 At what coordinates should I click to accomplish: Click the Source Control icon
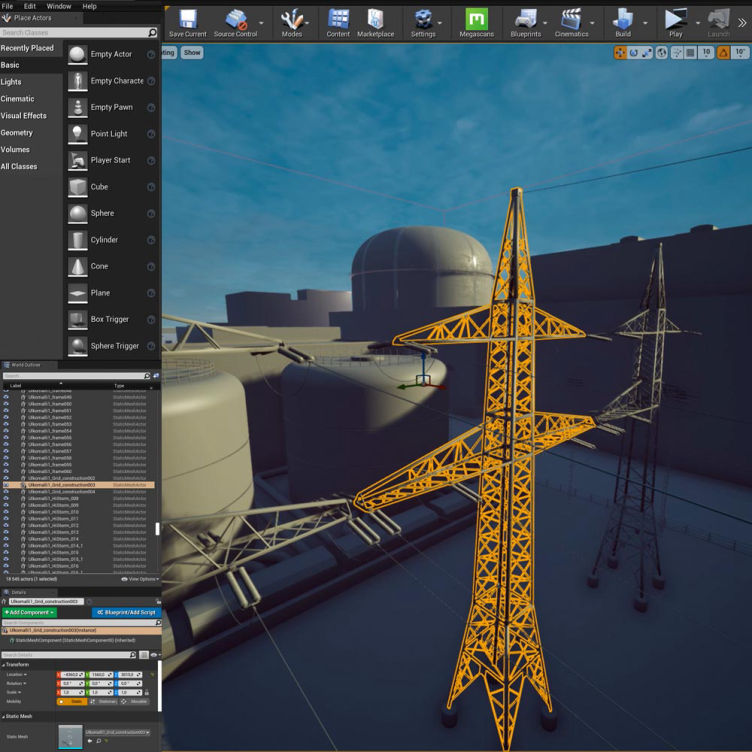(235, 18)
